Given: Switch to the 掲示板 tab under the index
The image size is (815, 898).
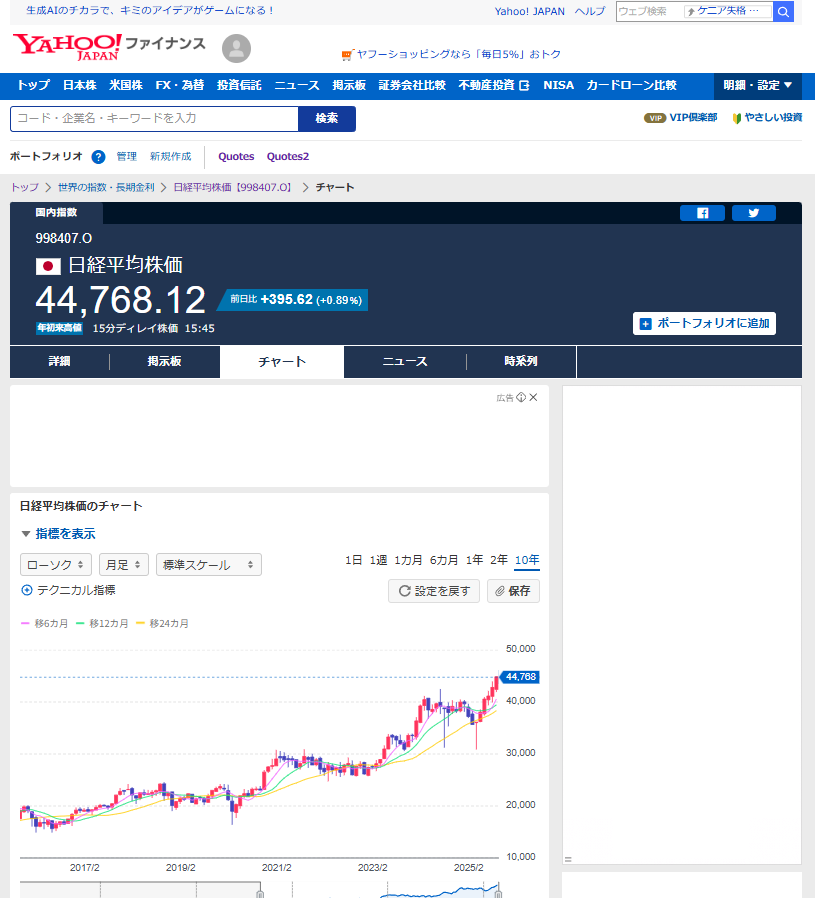Looking at the screenshot, I should [x=164, y=361].
